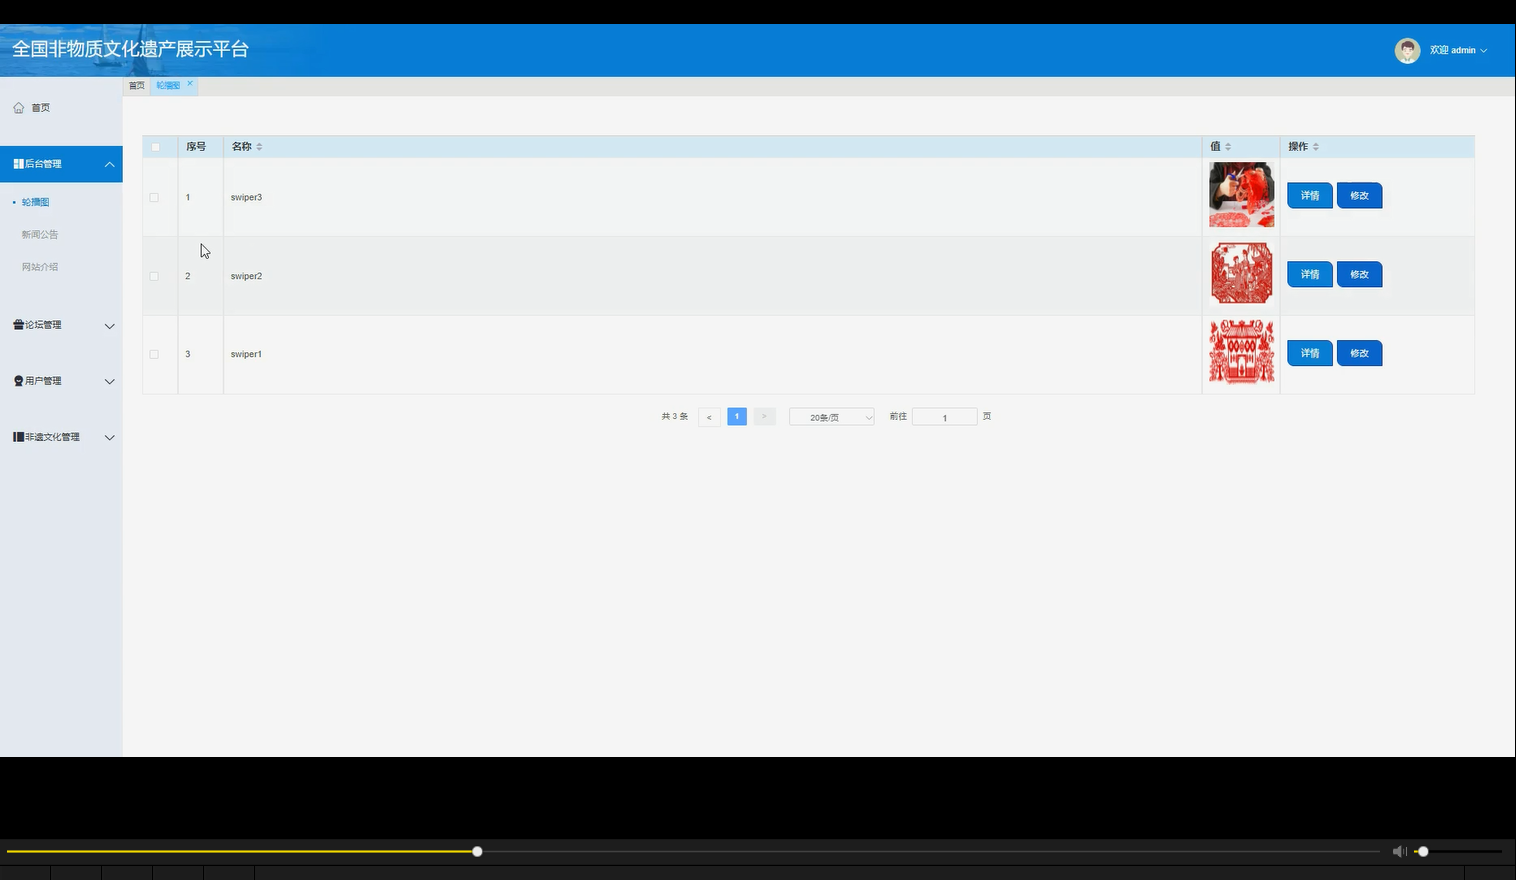Click the 共 3 条 total count text
Viewport: 1516px width, 880px height.
[674, 417]
